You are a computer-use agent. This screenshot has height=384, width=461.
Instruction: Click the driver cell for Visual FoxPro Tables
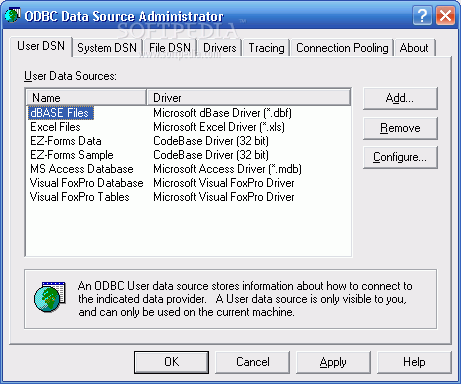(x=224, y=197)
